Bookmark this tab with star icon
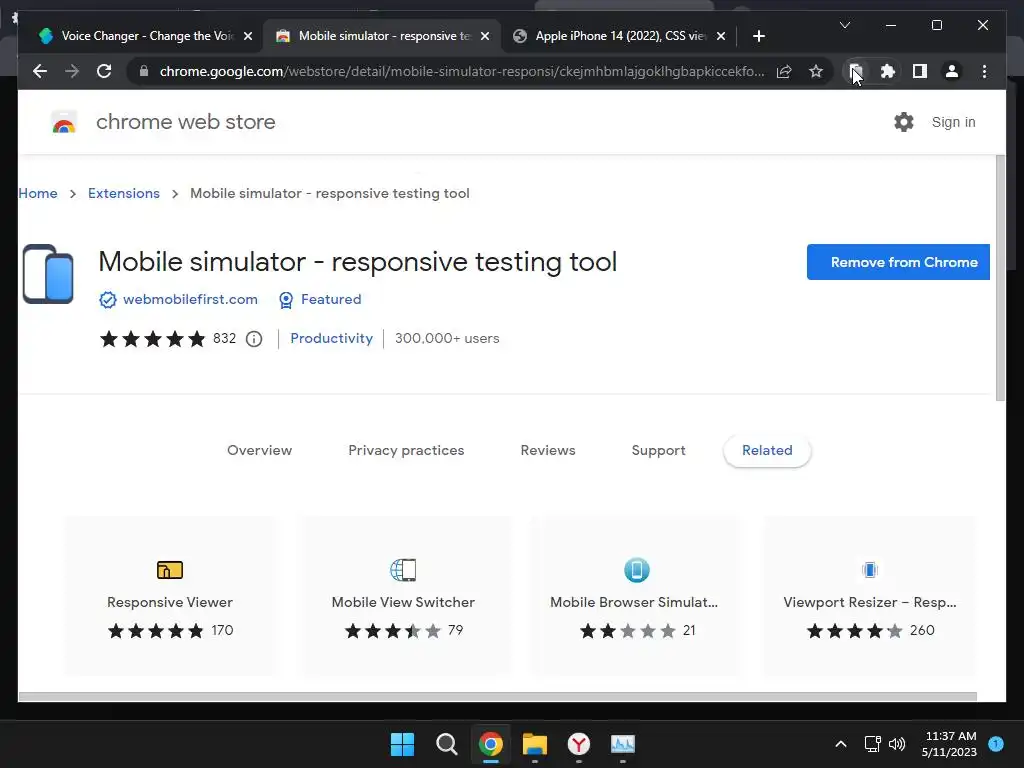This screenshot has width=1024, height=768. coord(816,71)
